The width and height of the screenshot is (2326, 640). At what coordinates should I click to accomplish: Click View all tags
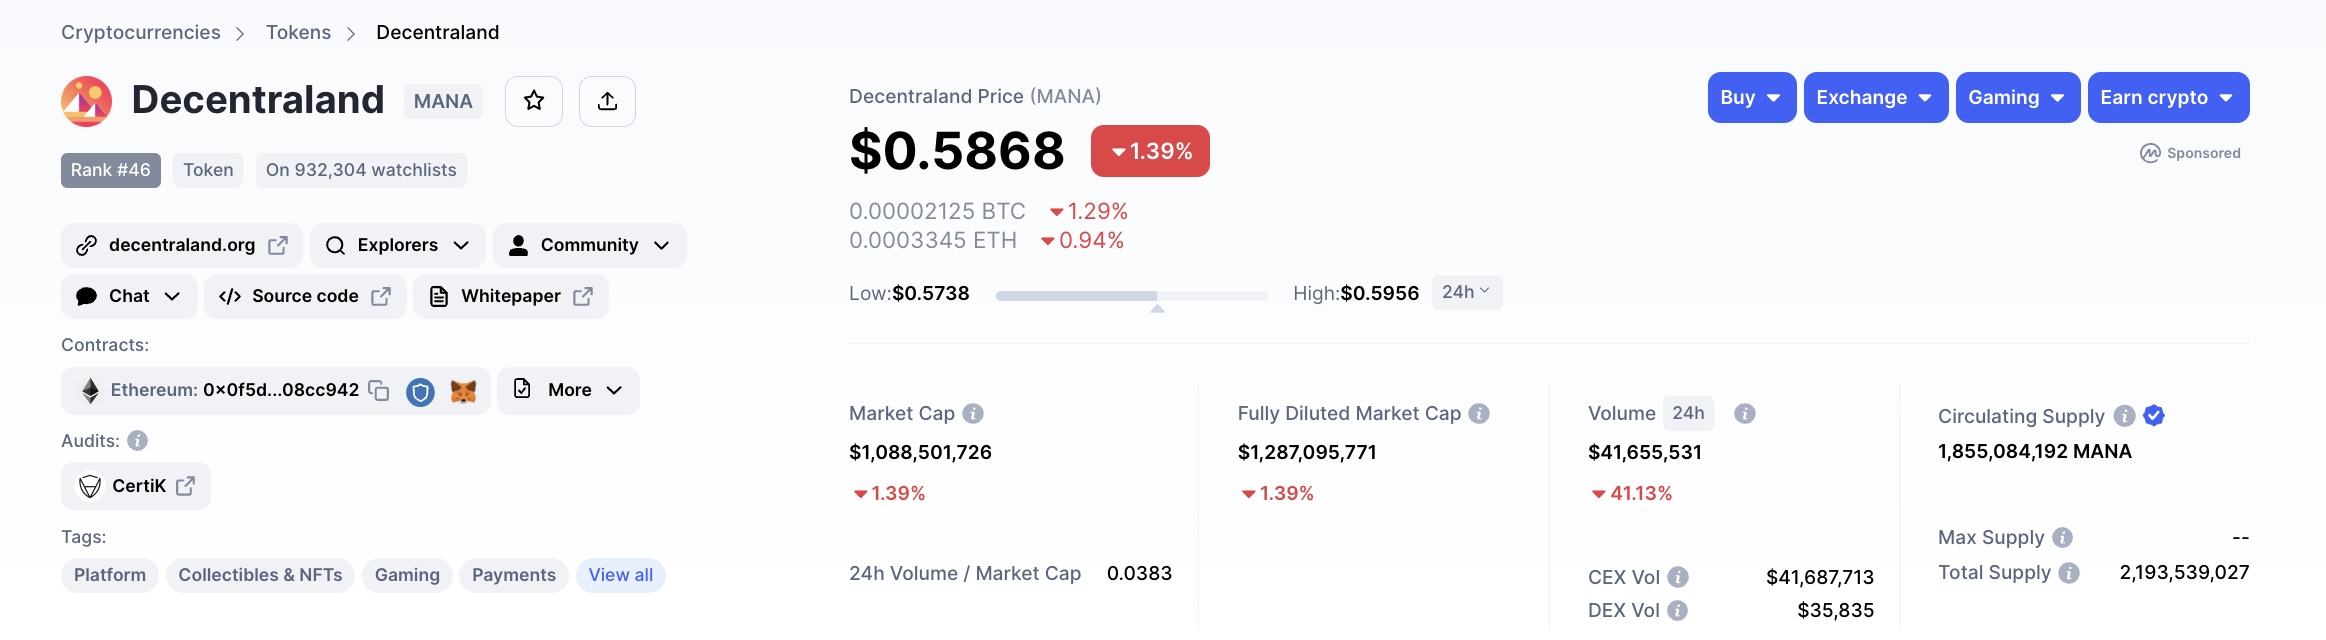[x=620, y=575]
